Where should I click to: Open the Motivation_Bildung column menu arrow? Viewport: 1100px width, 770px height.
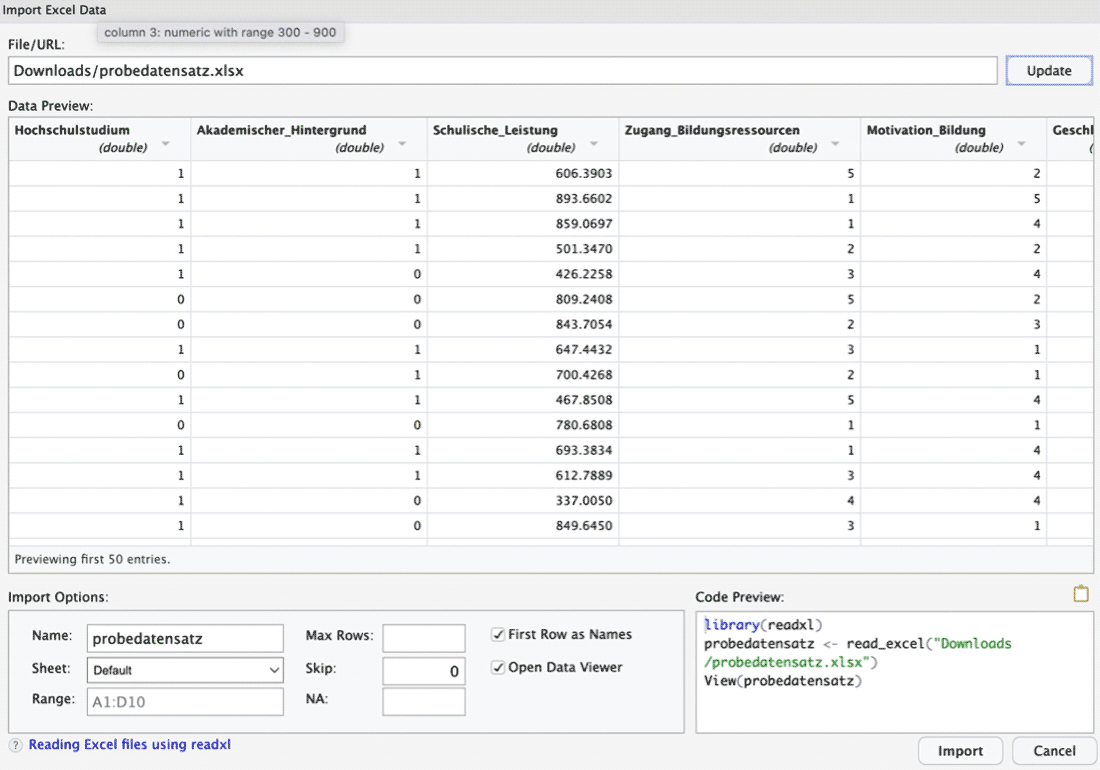(1022, 145)
